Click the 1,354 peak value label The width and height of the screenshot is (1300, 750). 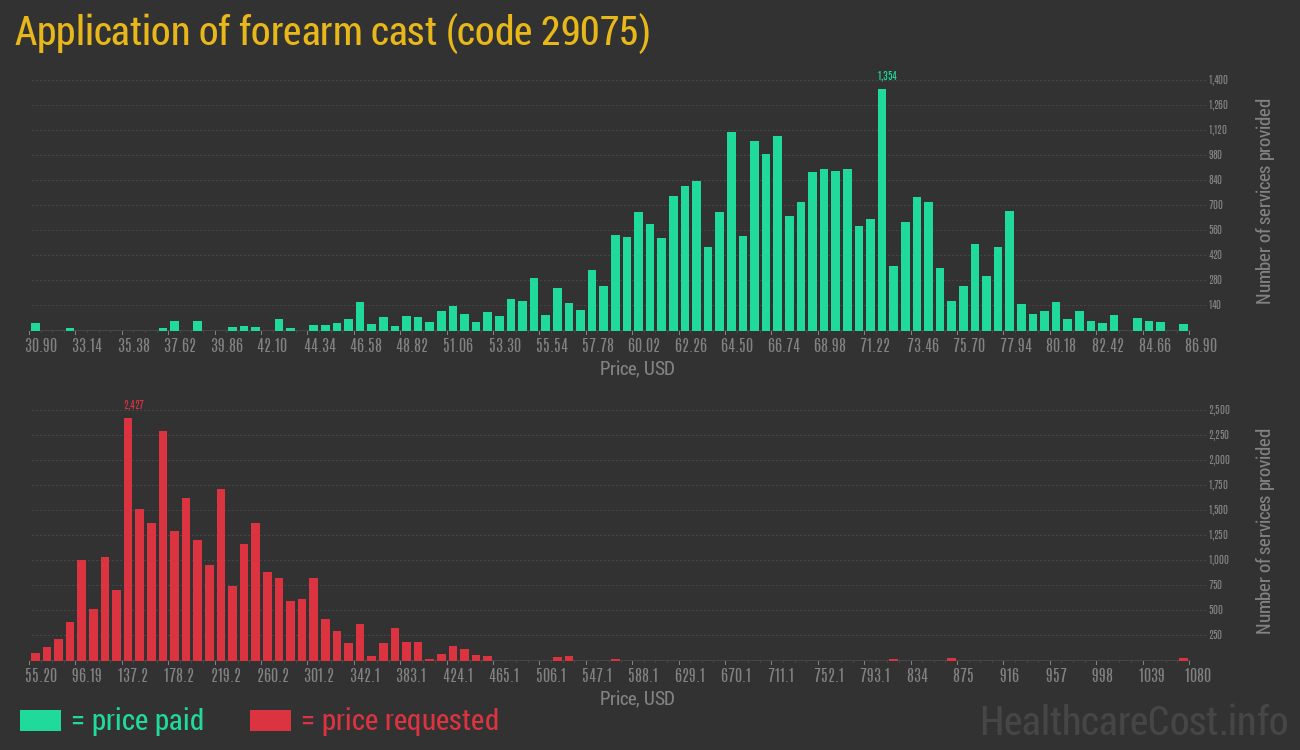click(x=887, y=76)
